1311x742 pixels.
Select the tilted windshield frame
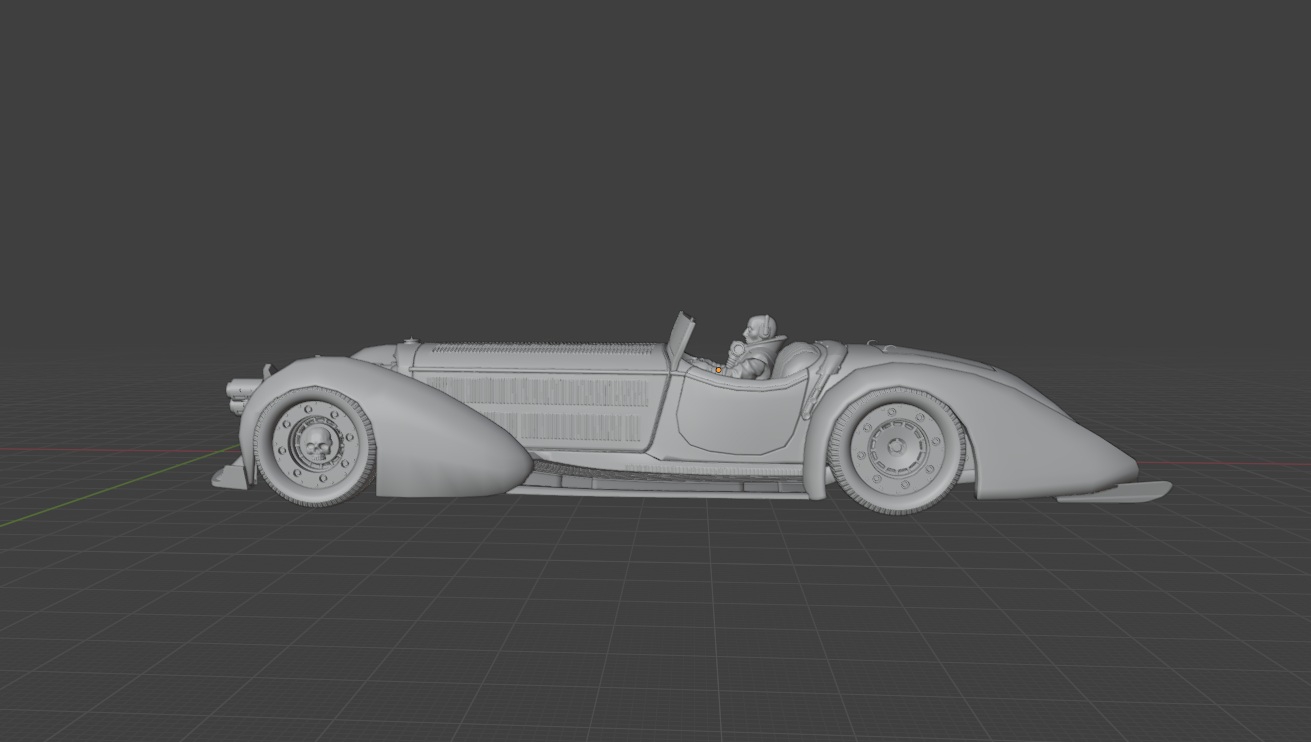683,335
